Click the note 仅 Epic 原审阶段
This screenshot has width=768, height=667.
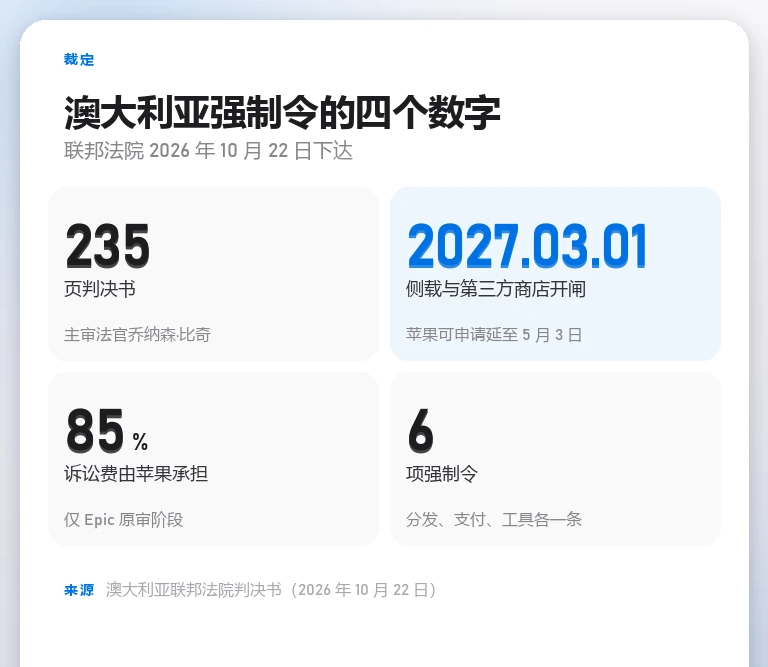click(123, 520)
